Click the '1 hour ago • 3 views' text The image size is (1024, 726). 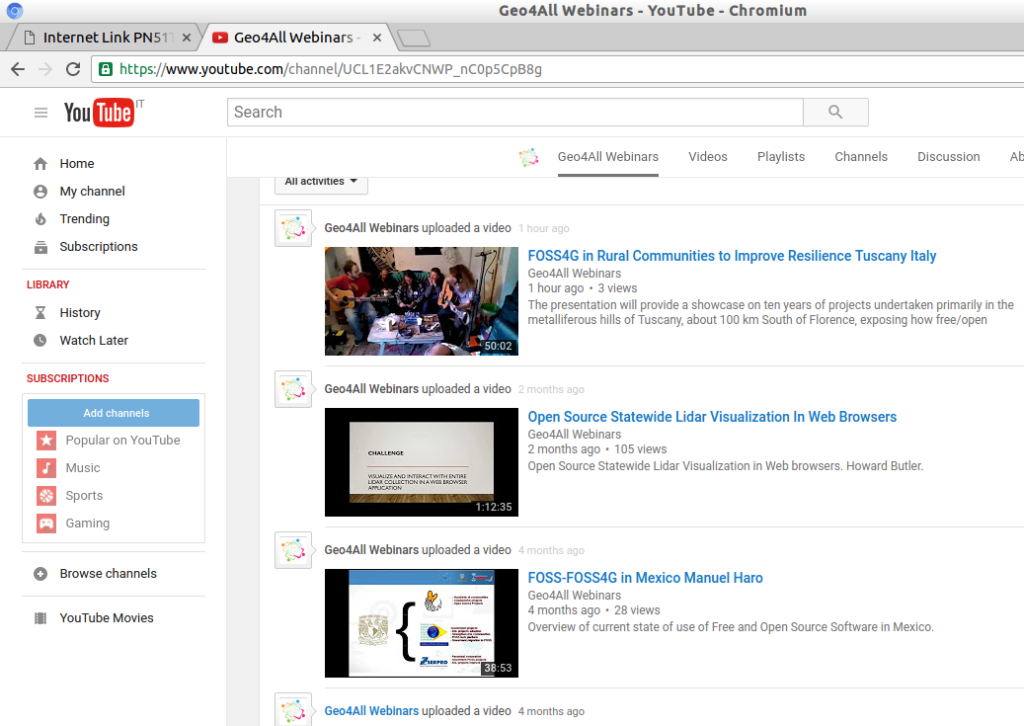tap(583, 289)
